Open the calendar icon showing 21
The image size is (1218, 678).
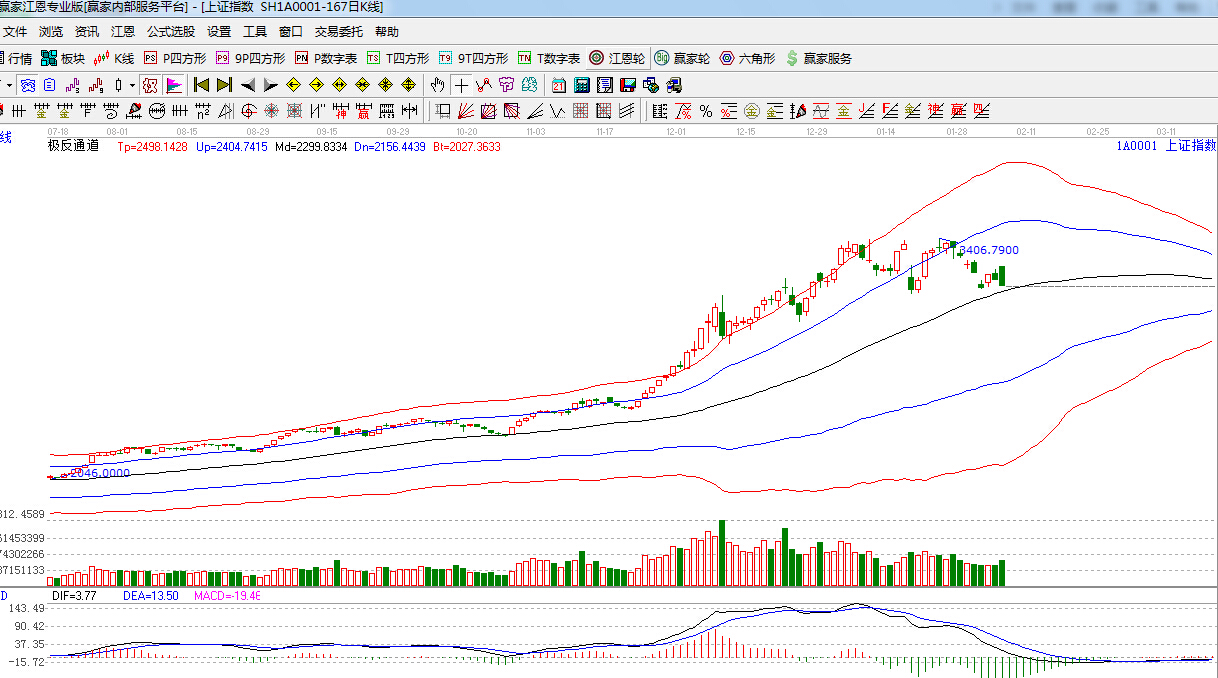558,85
